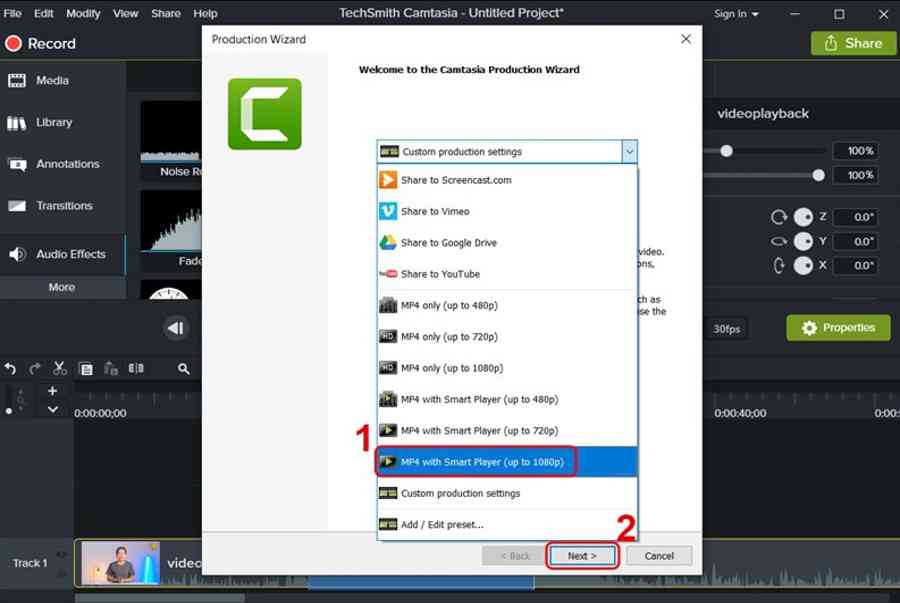
Task: Select MP4 only (up to 480p)
Action: (x=507, y=305)
